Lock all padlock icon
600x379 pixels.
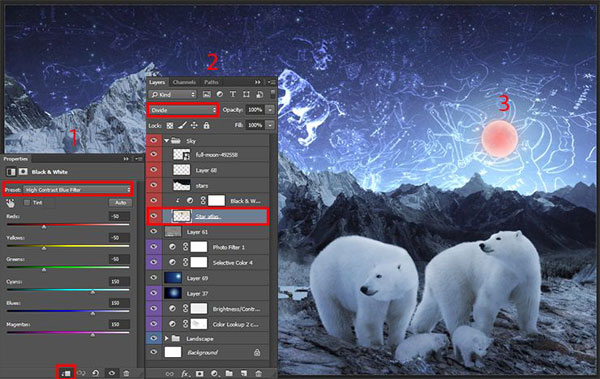click(206, 125)
